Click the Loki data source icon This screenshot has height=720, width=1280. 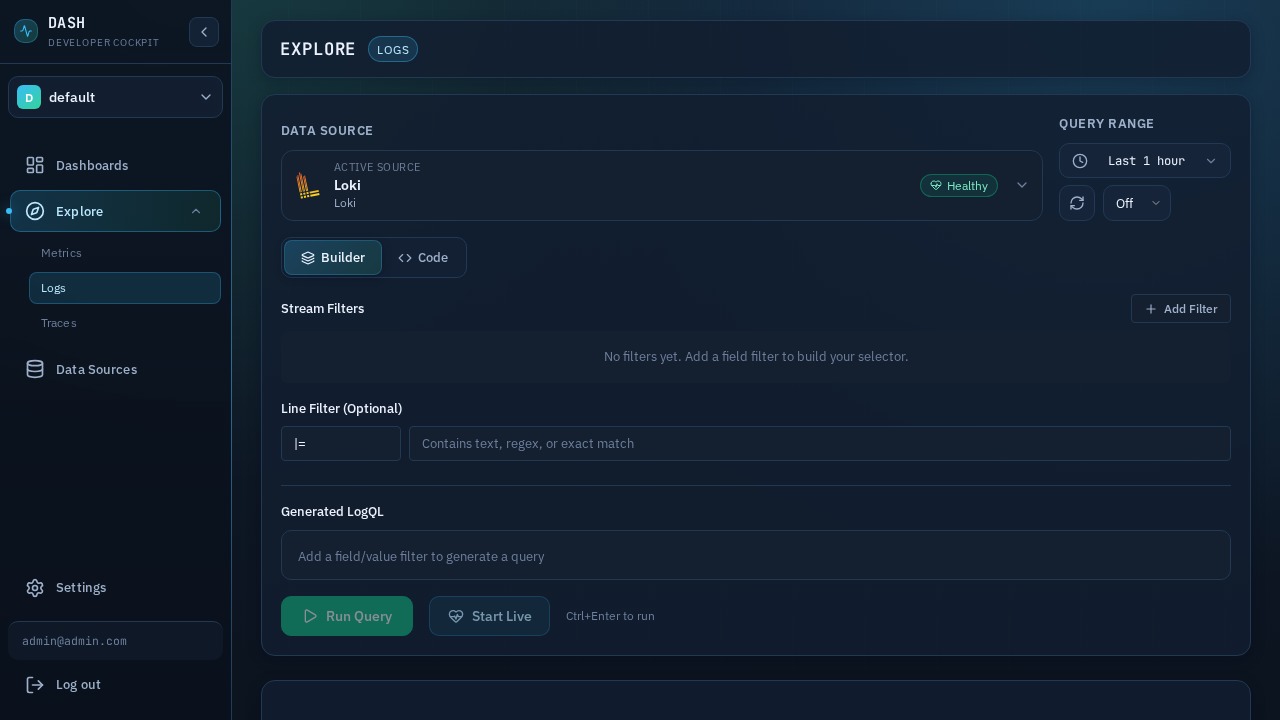coord(308,185)
